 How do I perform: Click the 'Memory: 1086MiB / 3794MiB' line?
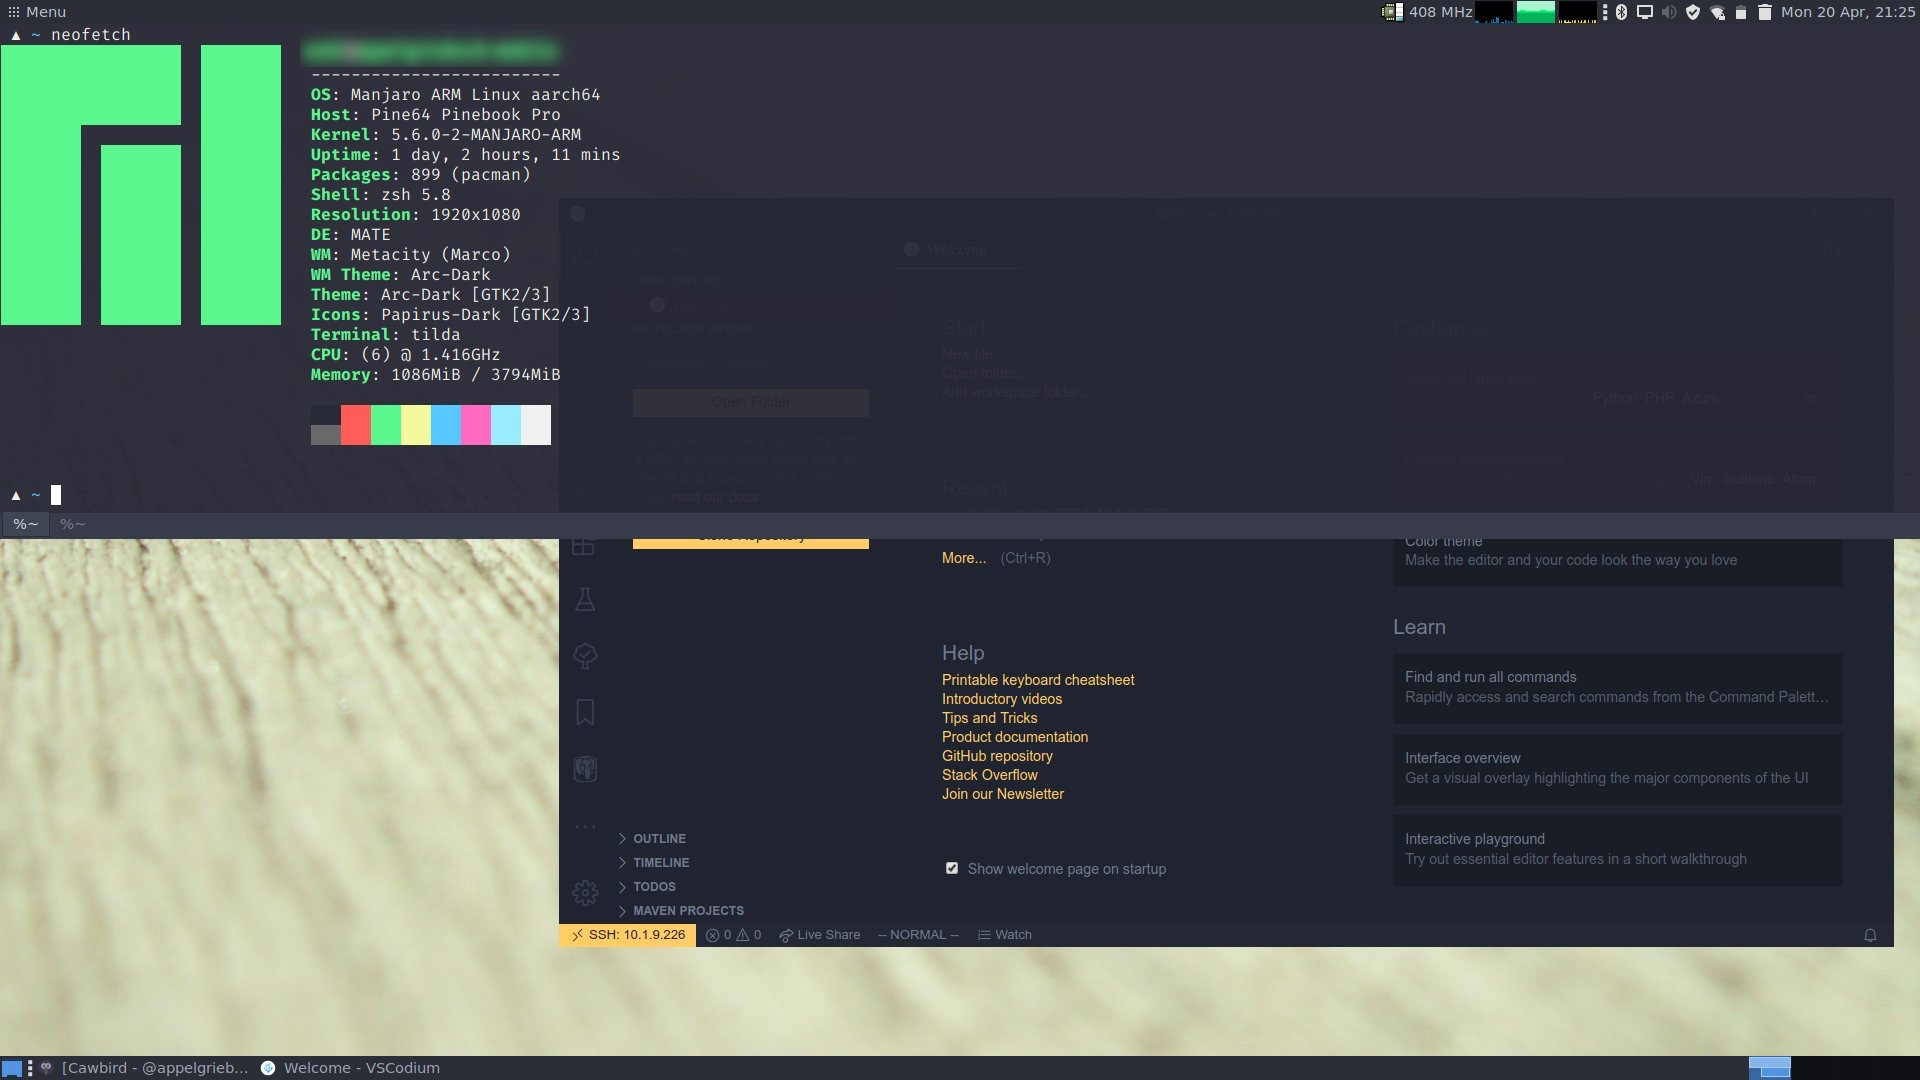pos(435,374)
